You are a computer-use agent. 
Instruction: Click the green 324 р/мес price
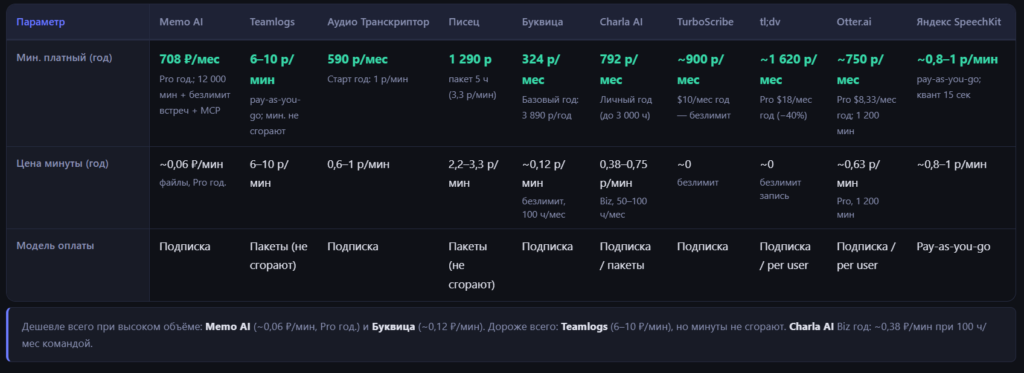coord(541,69)
